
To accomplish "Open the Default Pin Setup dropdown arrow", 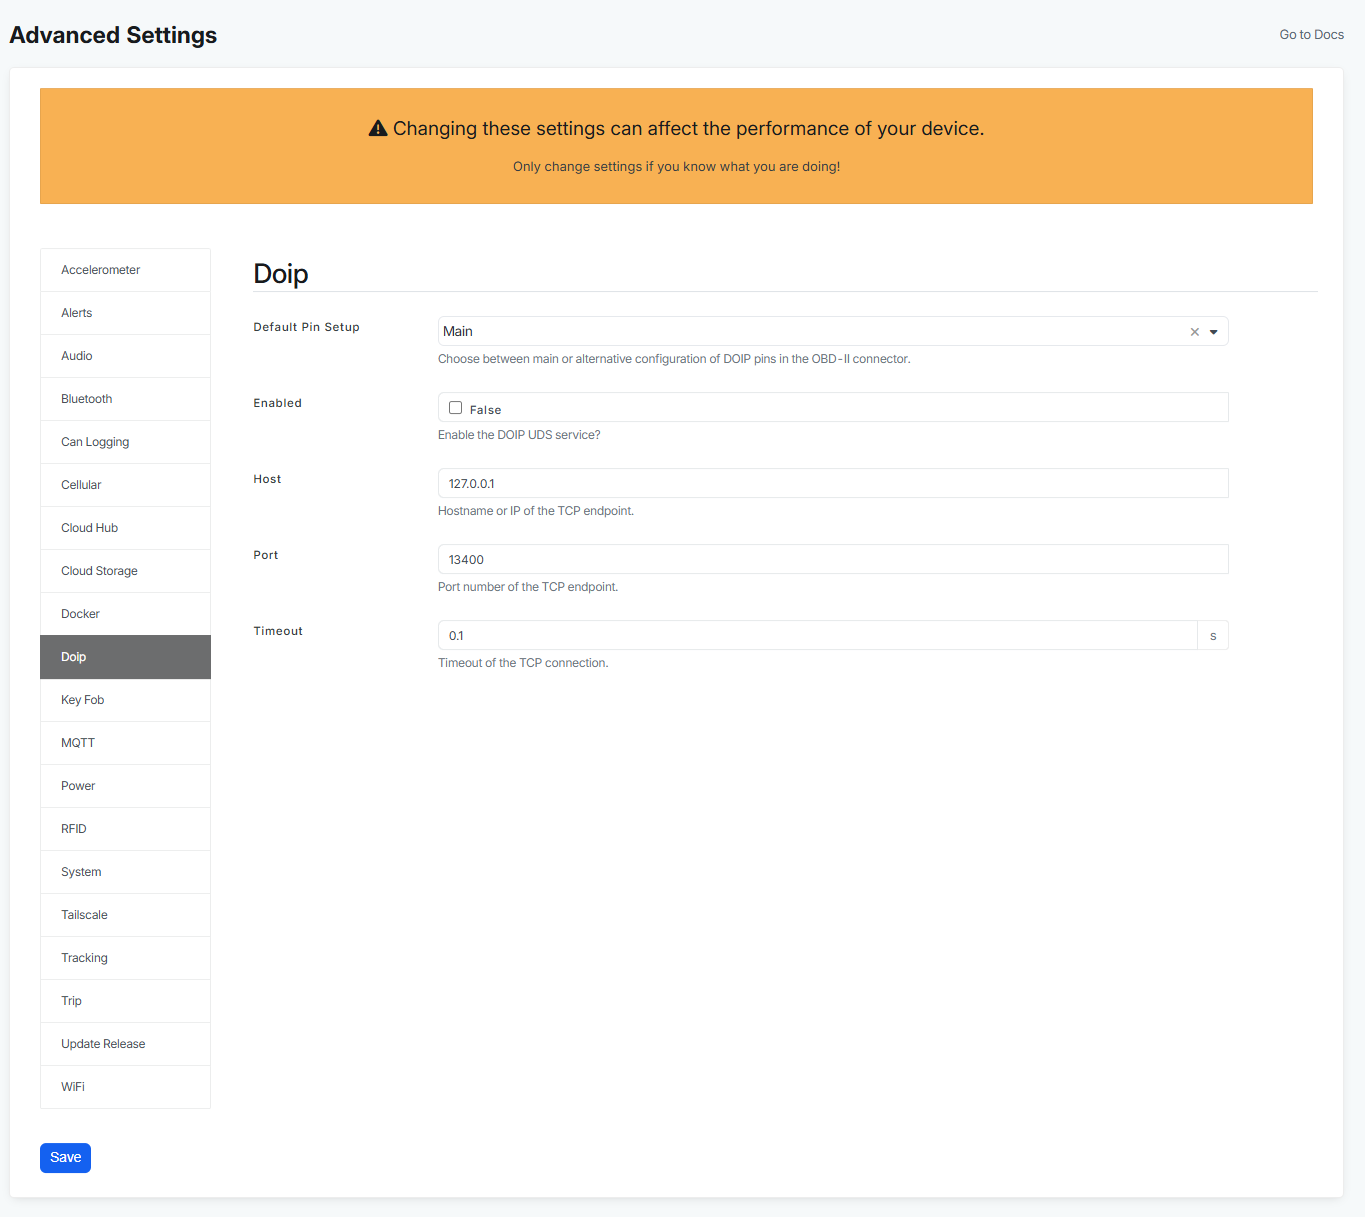I will [x=1214, y=332].
